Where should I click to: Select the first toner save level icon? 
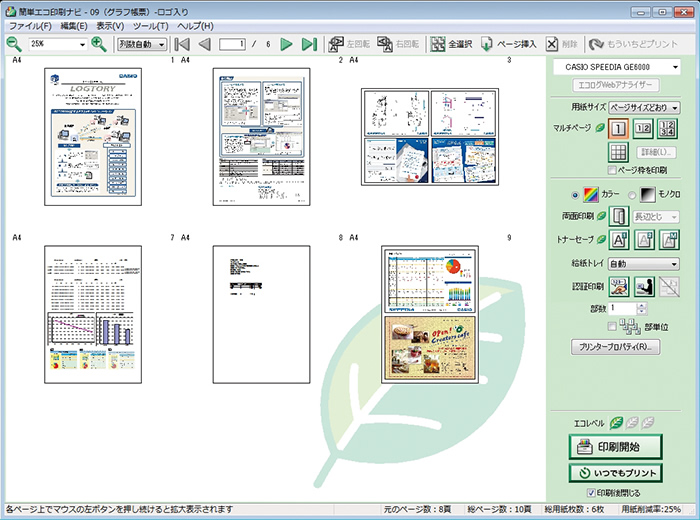tap(619, 239)
